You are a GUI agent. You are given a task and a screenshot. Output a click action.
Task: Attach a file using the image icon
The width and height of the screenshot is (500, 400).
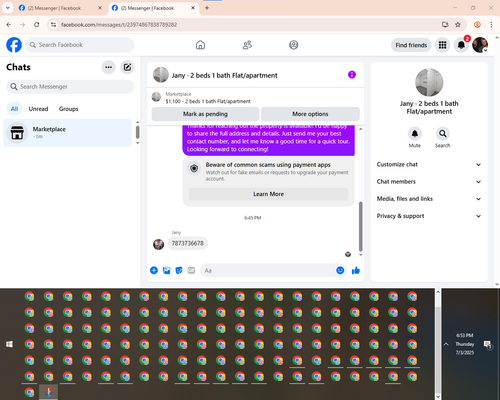tap(166, 270)
